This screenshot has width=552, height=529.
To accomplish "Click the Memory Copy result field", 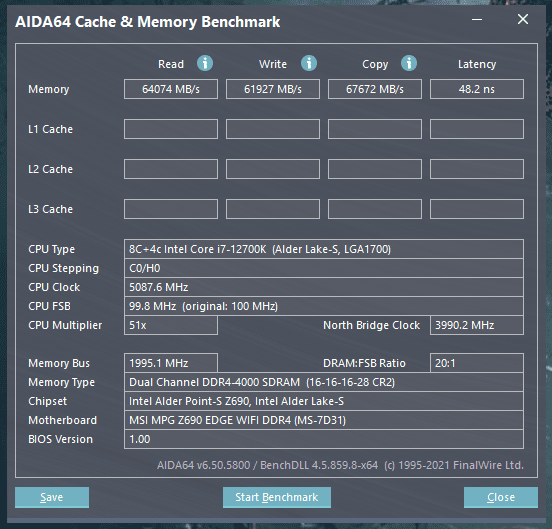I will [375, 89].
